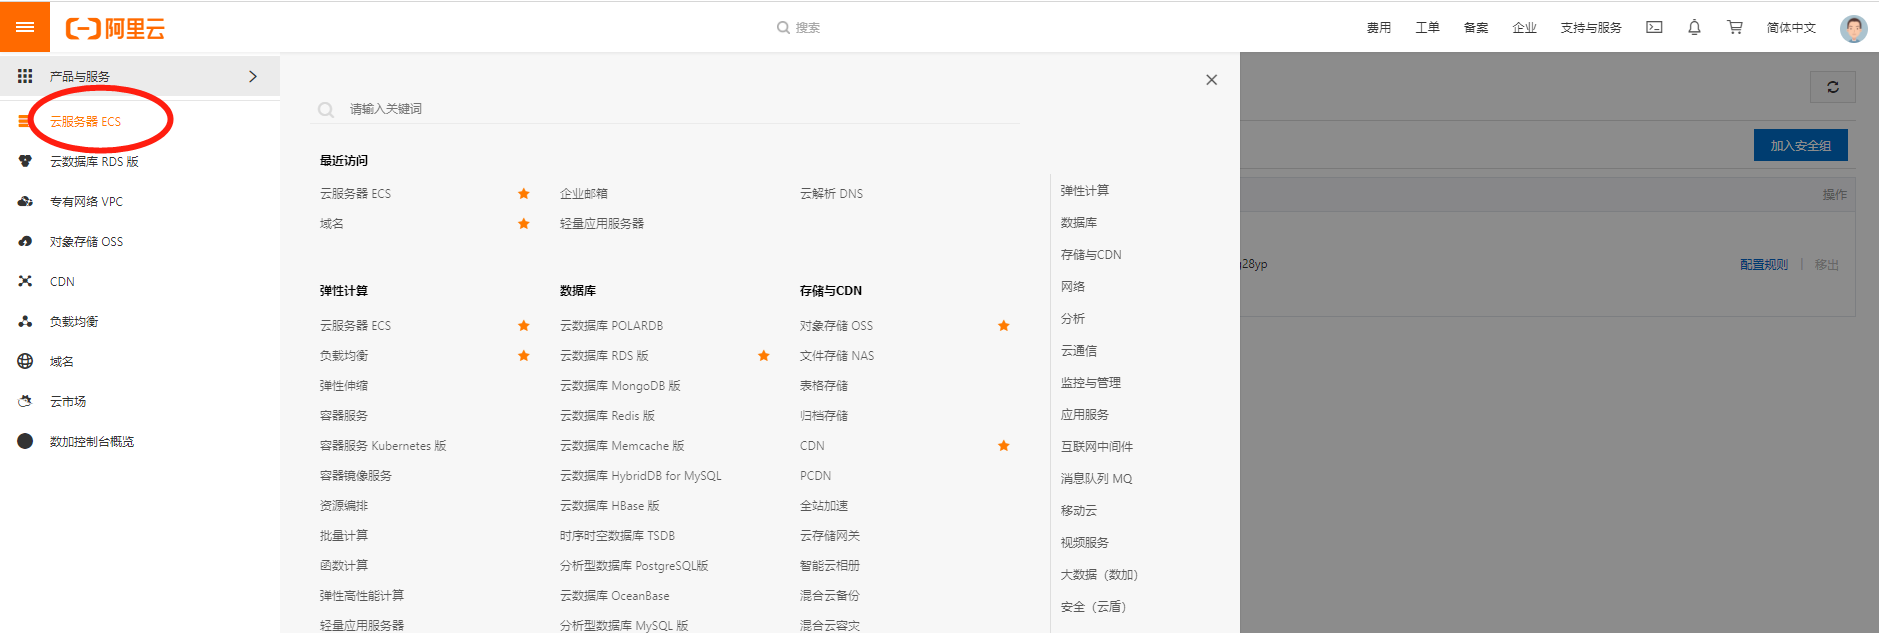Open the 备案 menu
1879x633 pixels.
tap(1476, 28)
